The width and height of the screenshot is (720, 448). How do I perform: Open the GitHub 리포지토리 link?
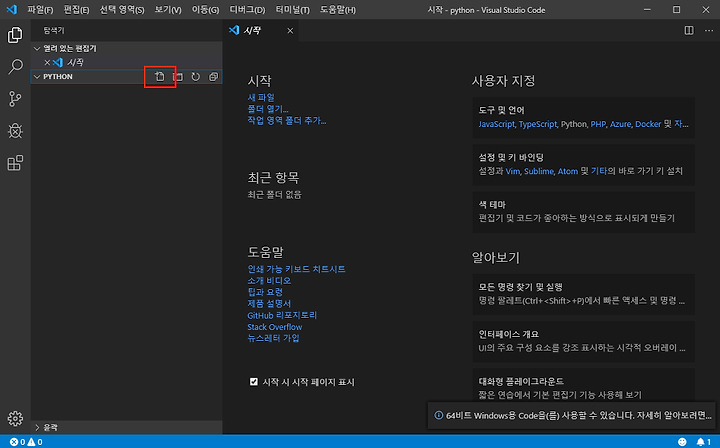coord(282,315)
